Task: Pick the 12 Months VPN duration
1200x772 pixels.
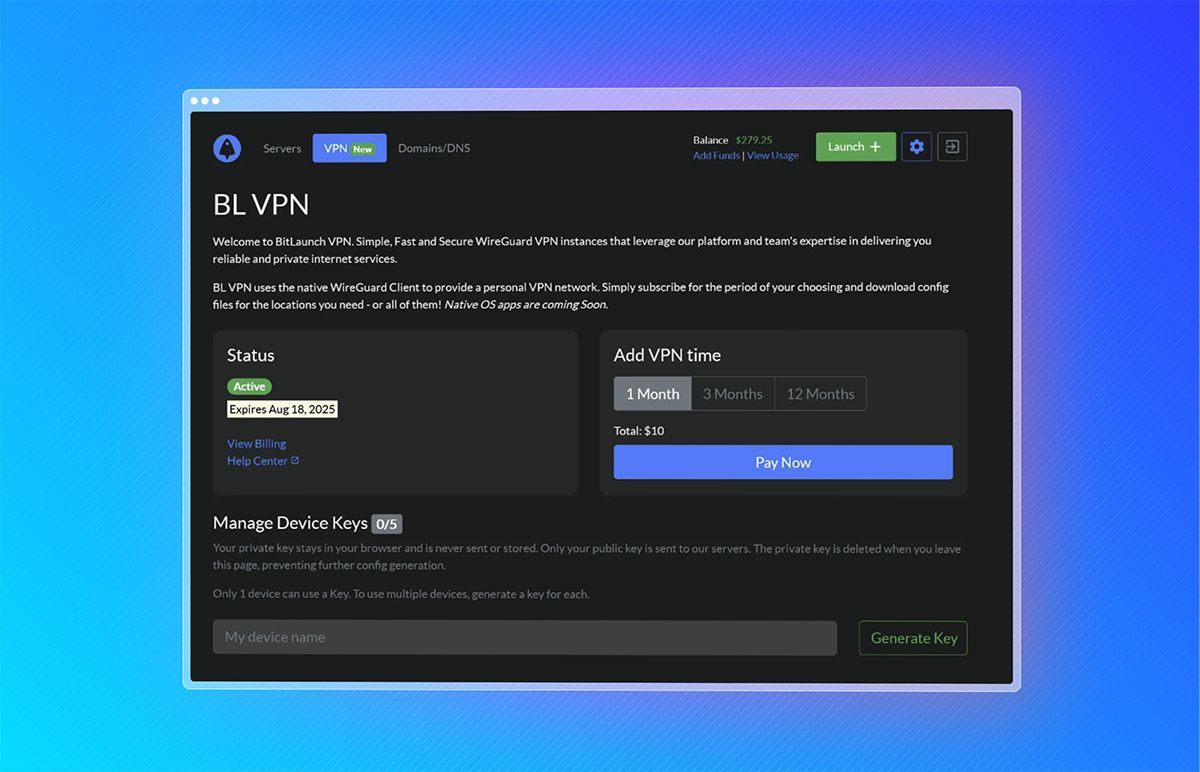Action: tap(820, 394)
